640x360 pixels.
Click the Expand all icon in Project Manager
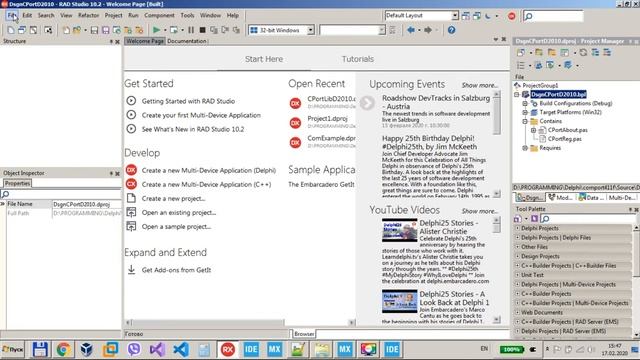click(596, 52)
